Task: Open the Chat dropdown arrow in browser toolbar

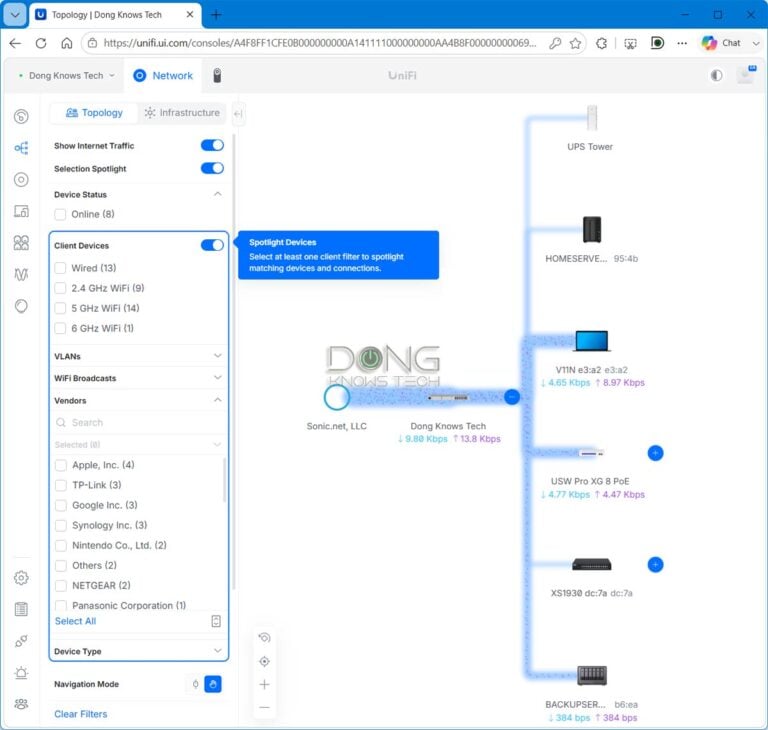Action: 756,43
